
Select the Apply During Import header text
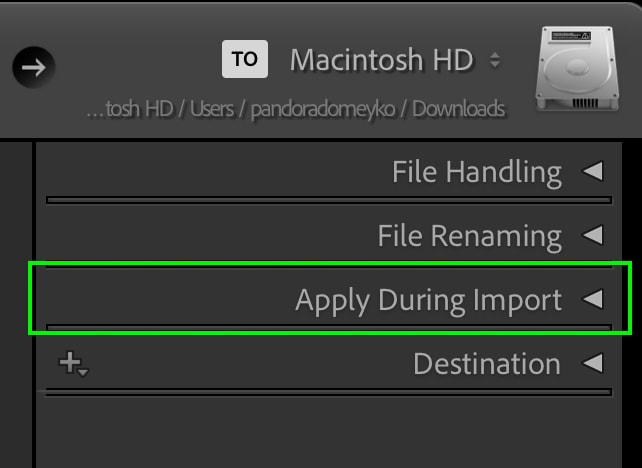pyautogui.click(x=429, y=301)
